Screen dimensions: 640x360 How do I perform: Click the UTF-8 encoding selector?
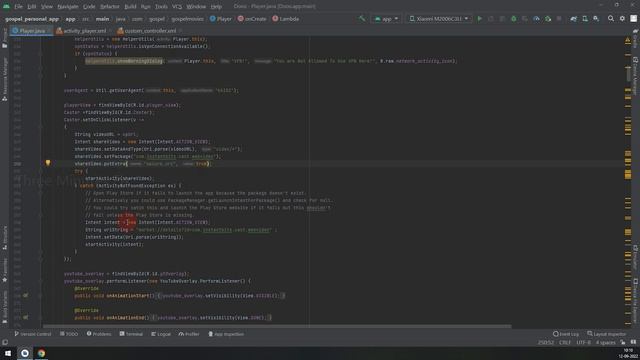tap(583, 342)
